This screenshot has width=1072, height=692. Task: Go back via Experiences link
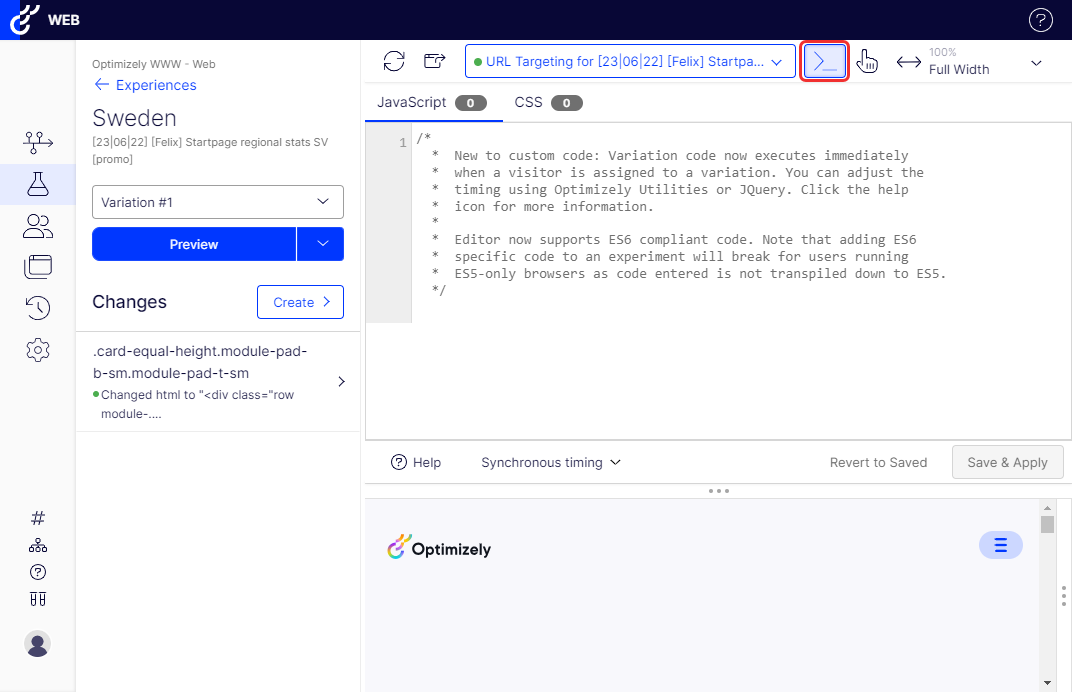pyautogui.click(x=145, y=85)
